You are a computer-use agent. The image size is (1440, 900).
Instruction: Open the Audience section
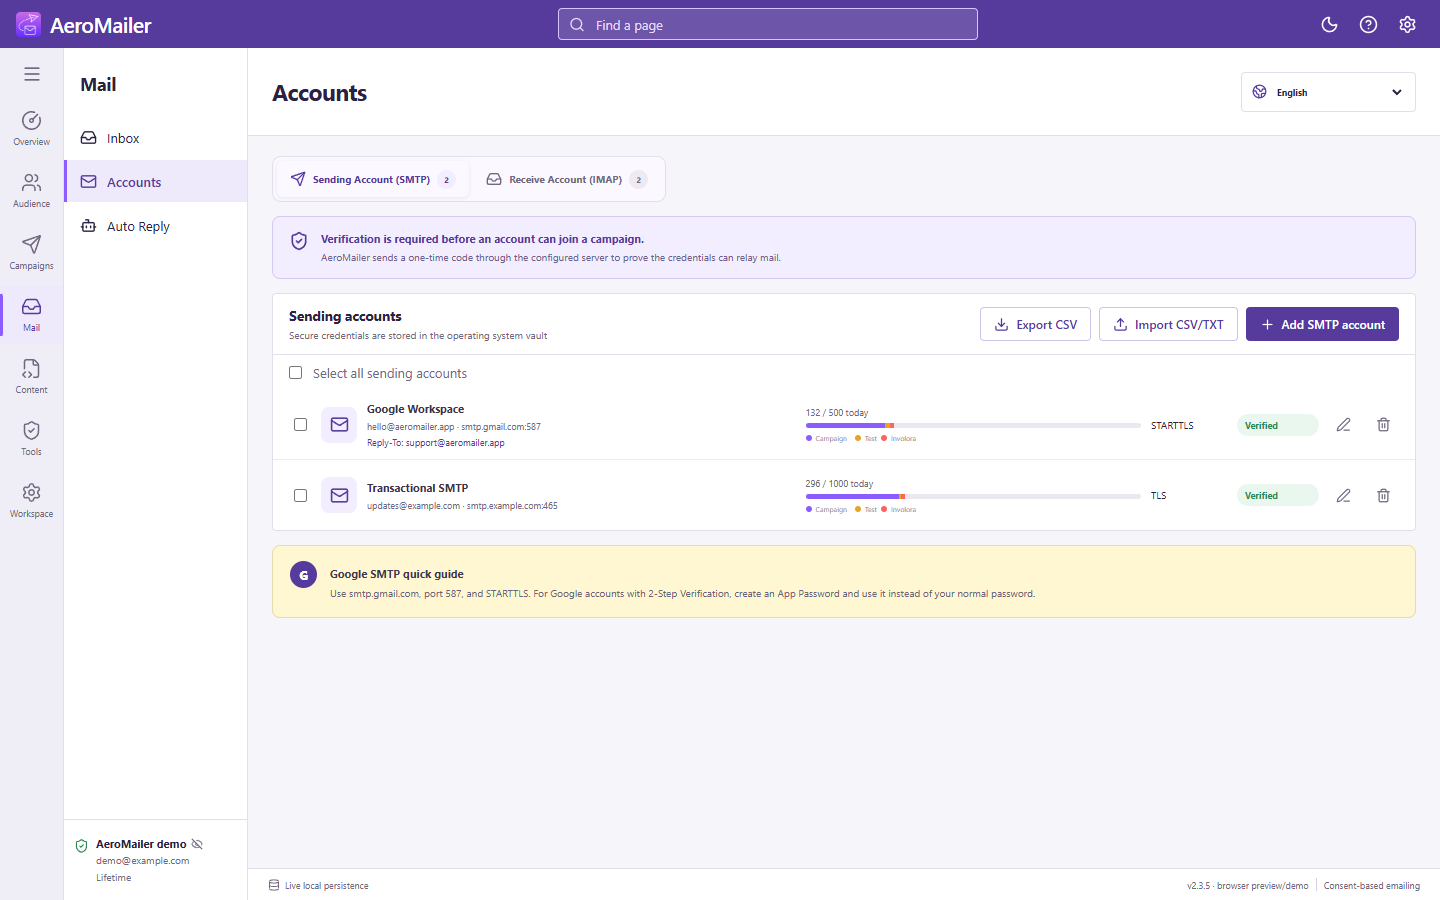(32, 190)
